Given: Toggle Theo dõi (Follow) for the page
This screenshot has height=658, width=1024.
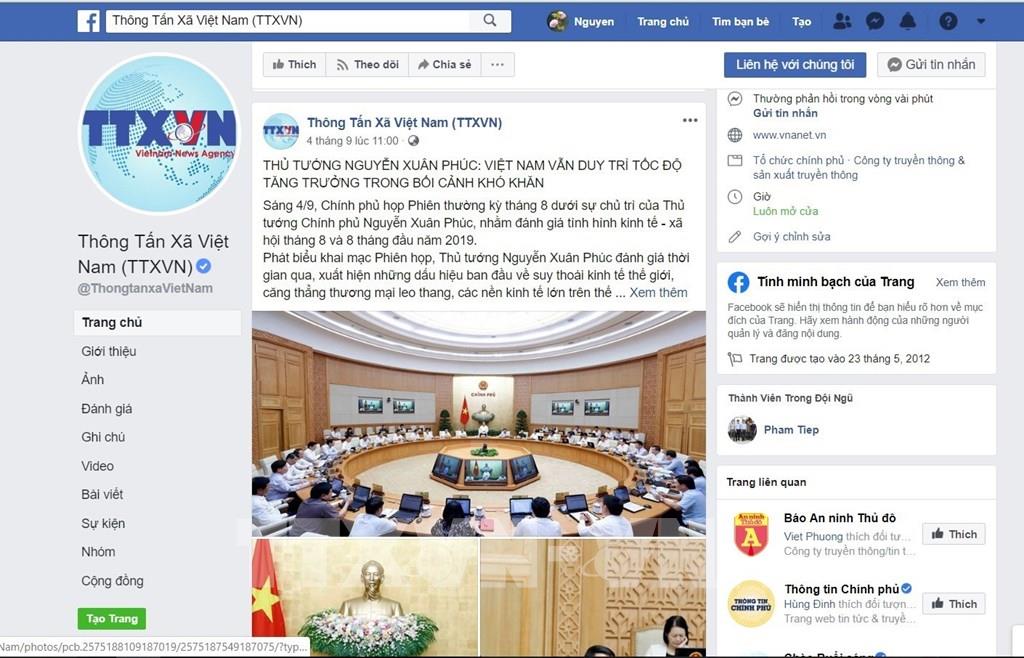Looking at the screenshot, I should pos(367,65).
